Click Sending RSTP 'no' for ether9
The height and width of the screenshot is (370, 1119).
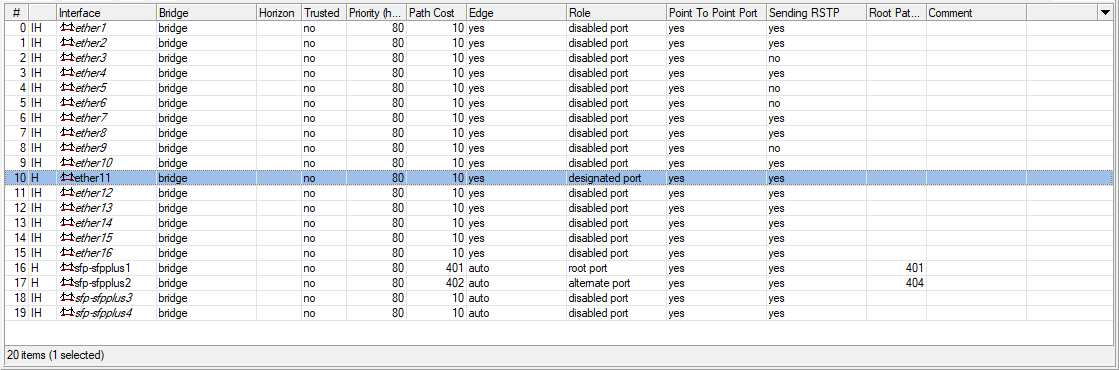[774, 148]
